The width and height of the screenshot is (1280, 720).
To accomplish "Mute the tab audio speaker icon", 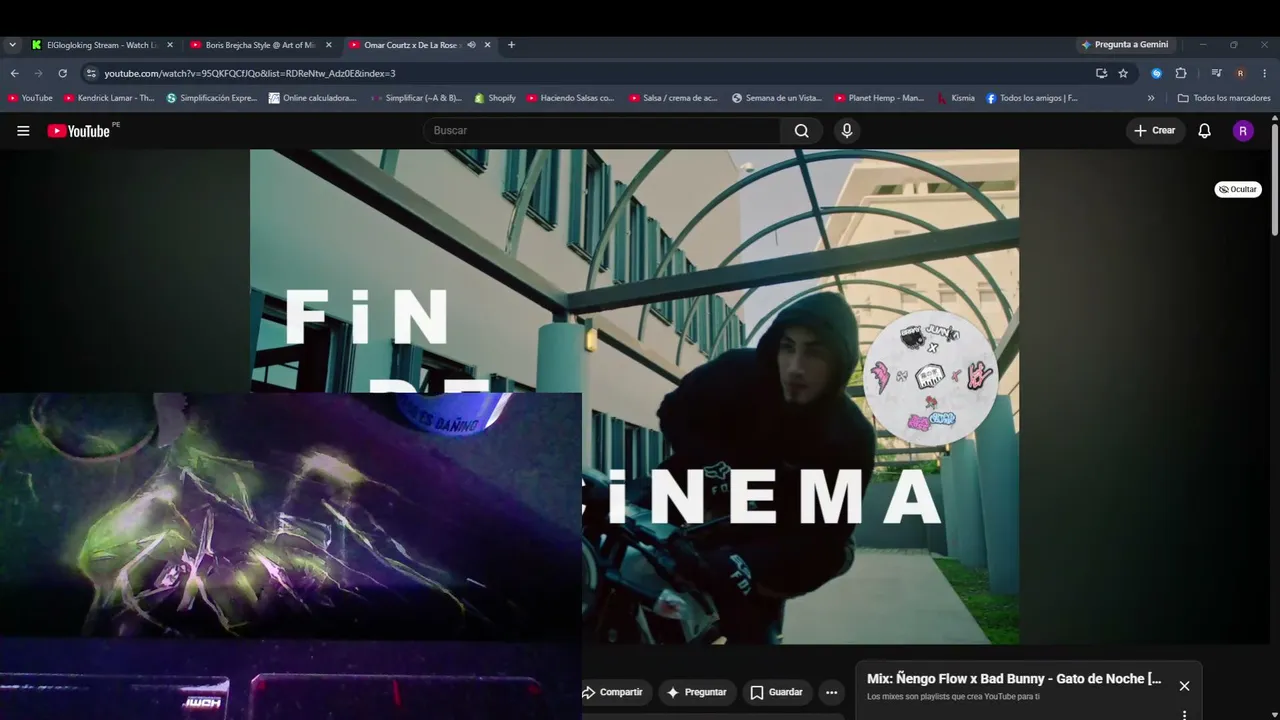I will click(471, 45).
